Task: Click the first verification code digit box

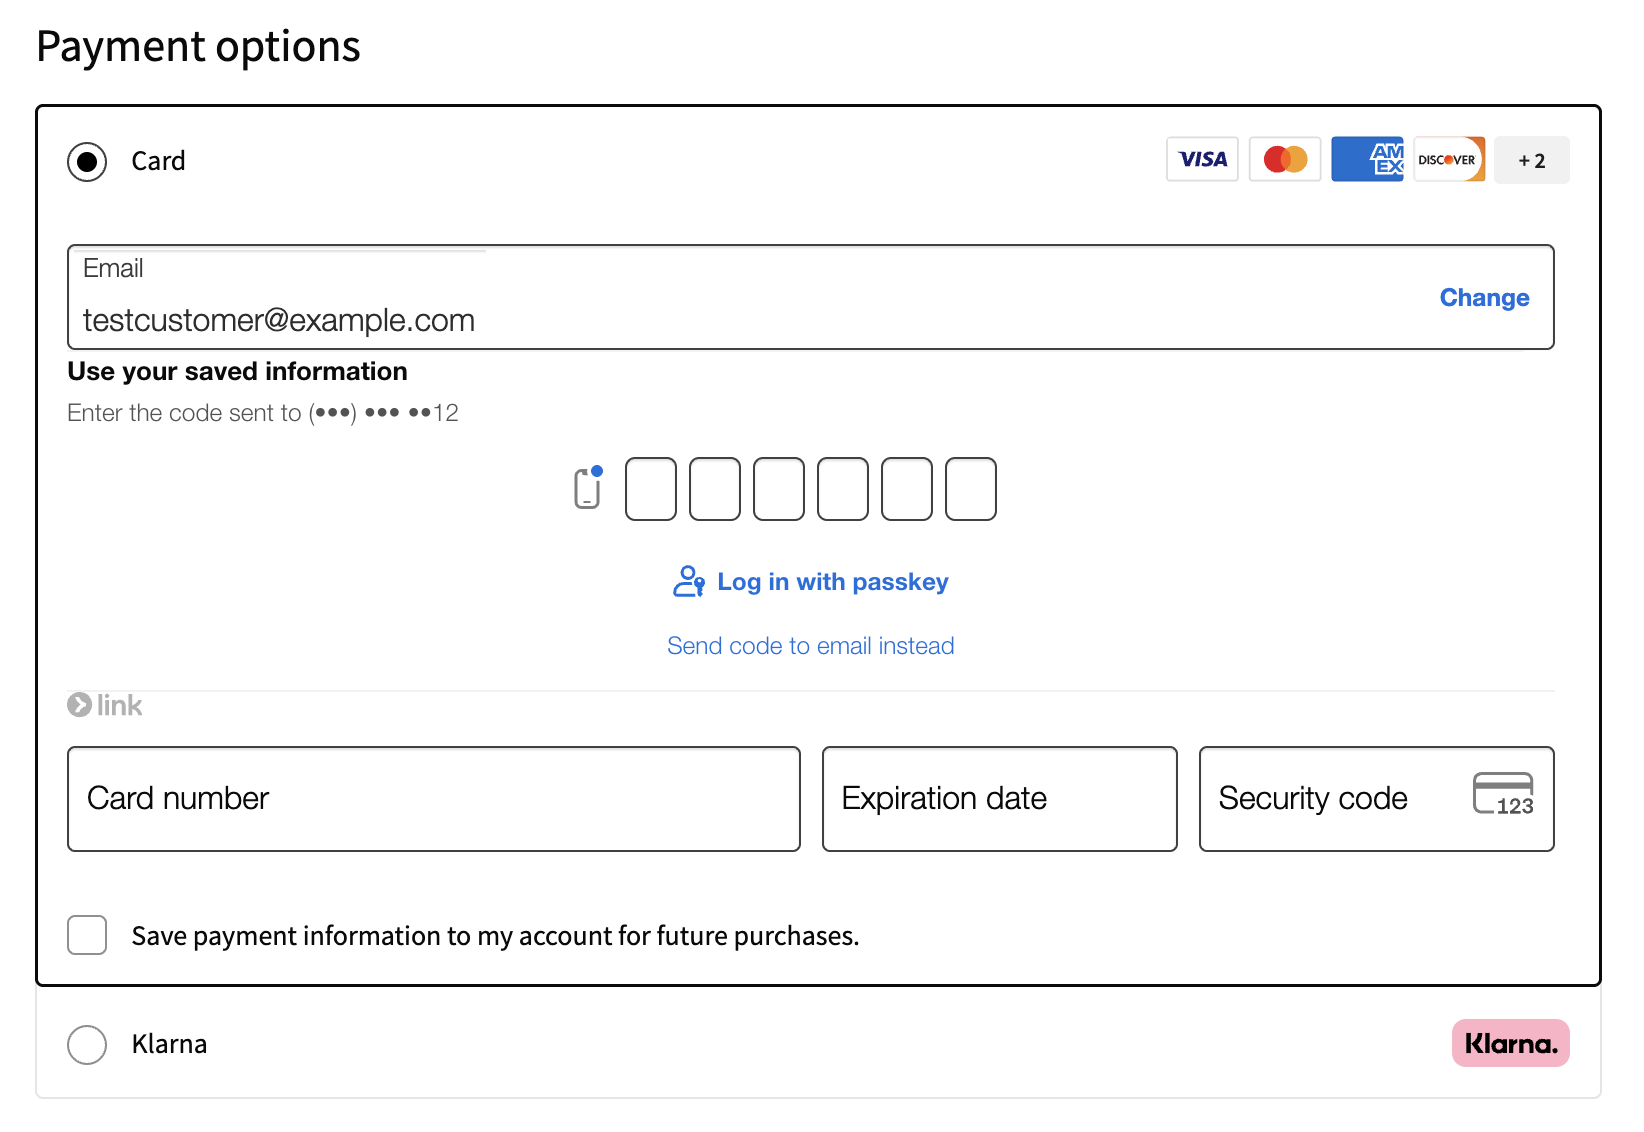Action: pyautogui.click(x=651, y=489)
